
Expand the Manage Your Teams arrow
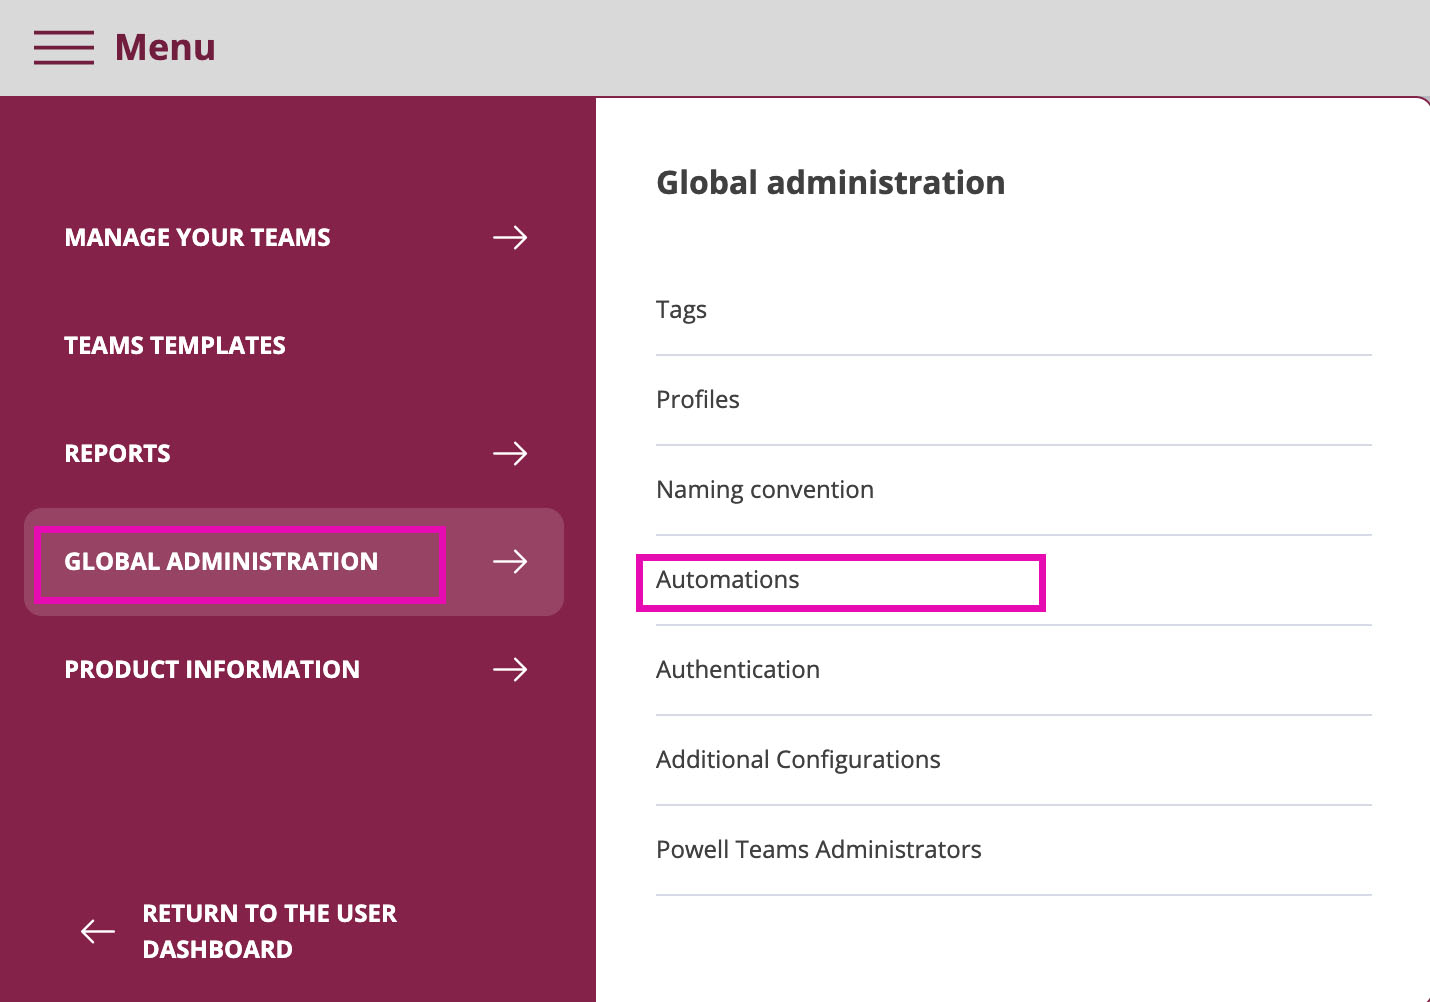pyautogui.click(x=510, y=237)
